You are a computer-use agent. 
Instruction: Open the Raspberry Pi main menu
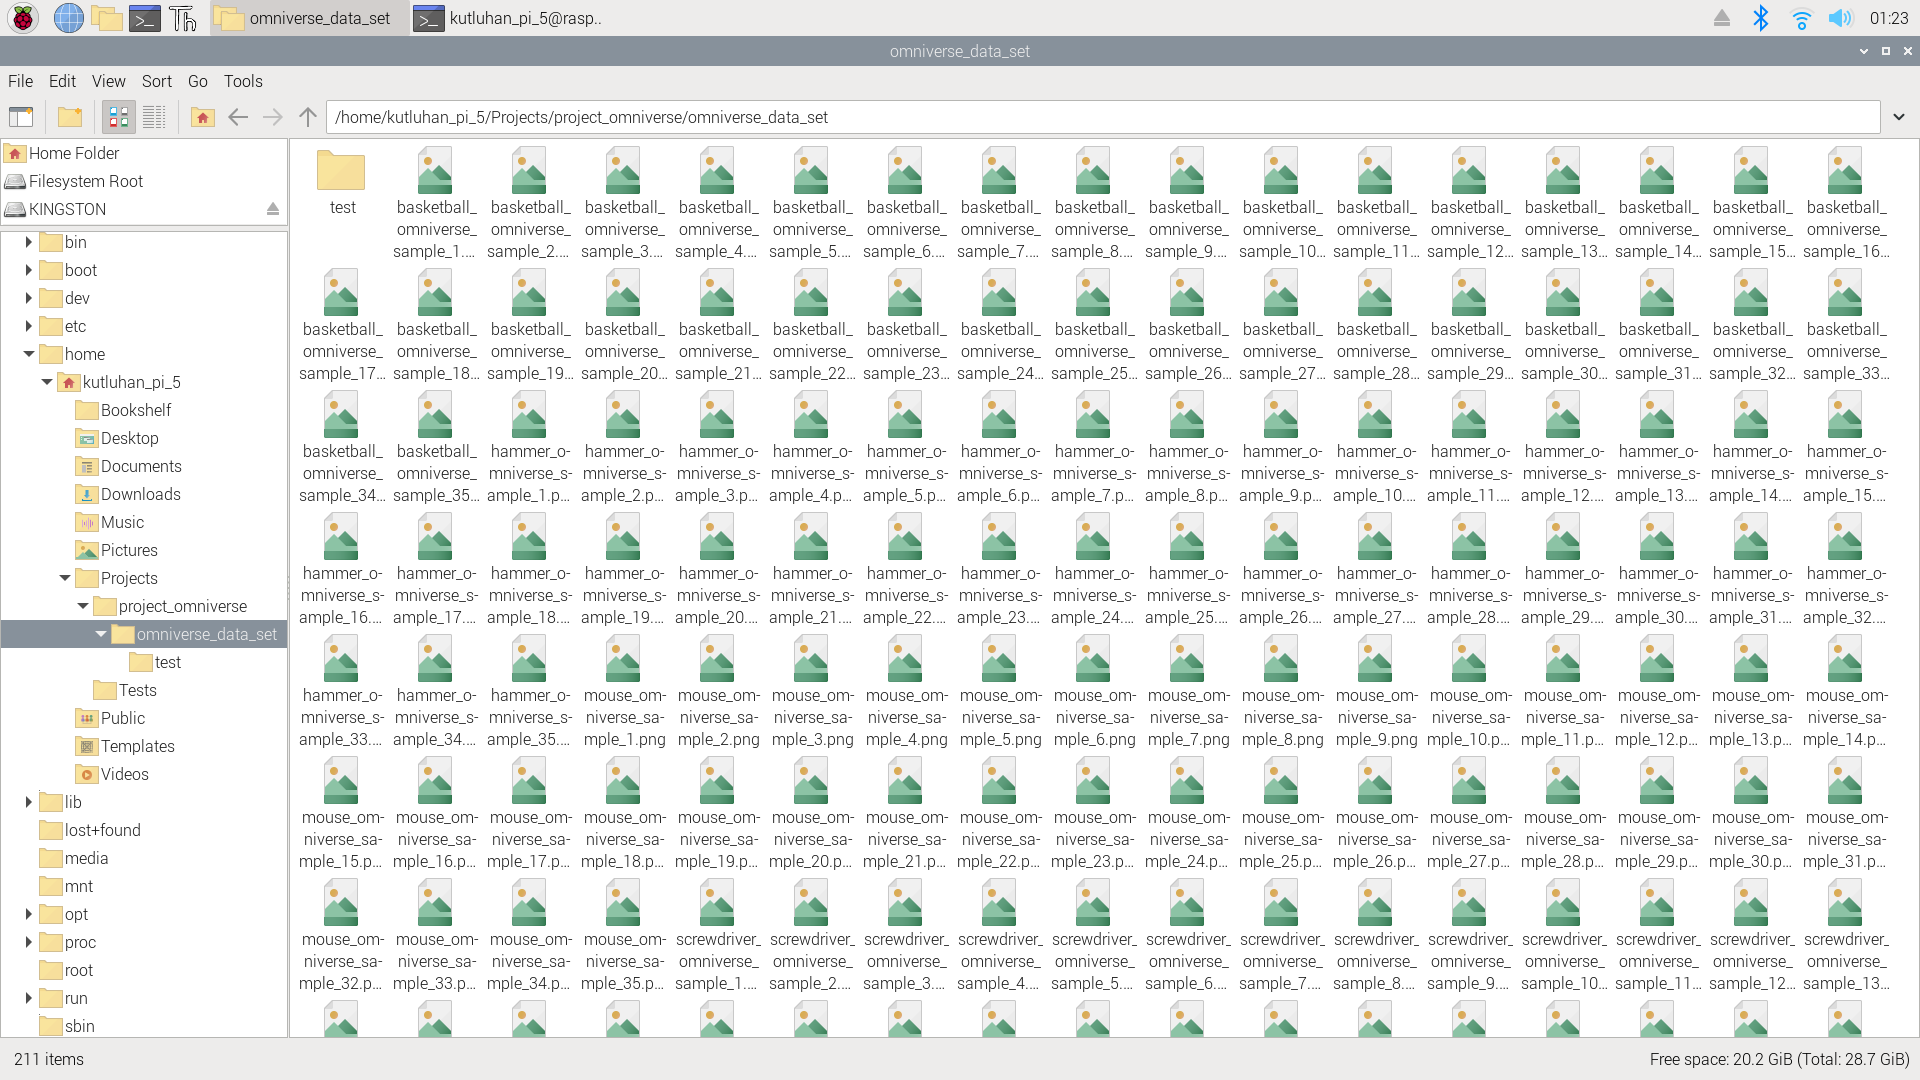(22, 18)
